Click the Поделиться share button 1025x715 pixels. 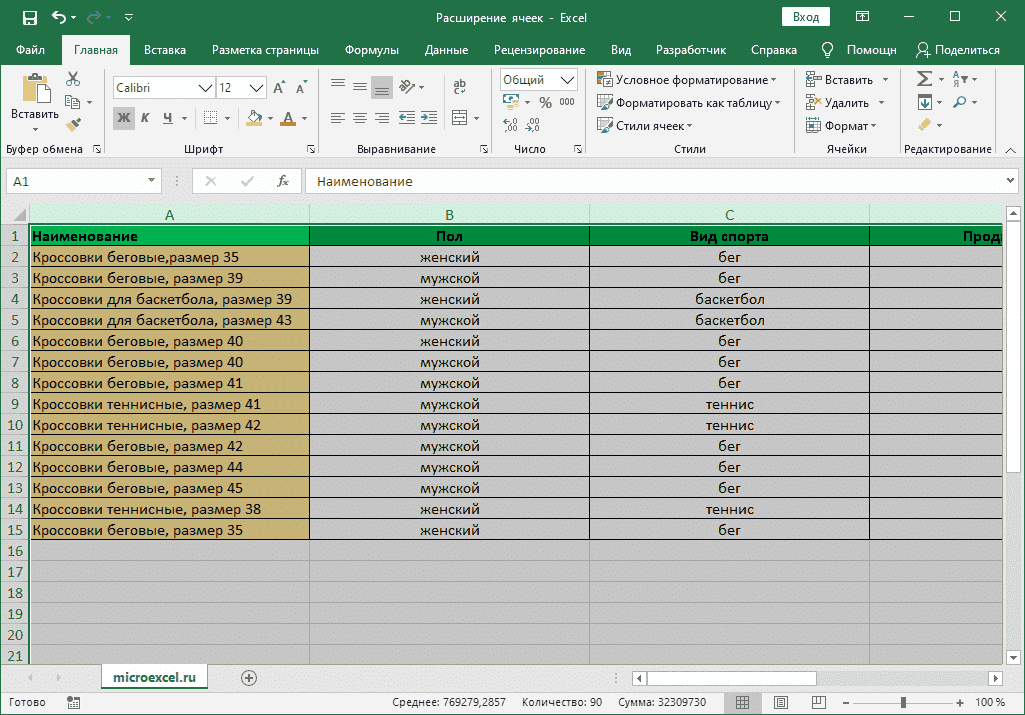[x=958, y=50]
